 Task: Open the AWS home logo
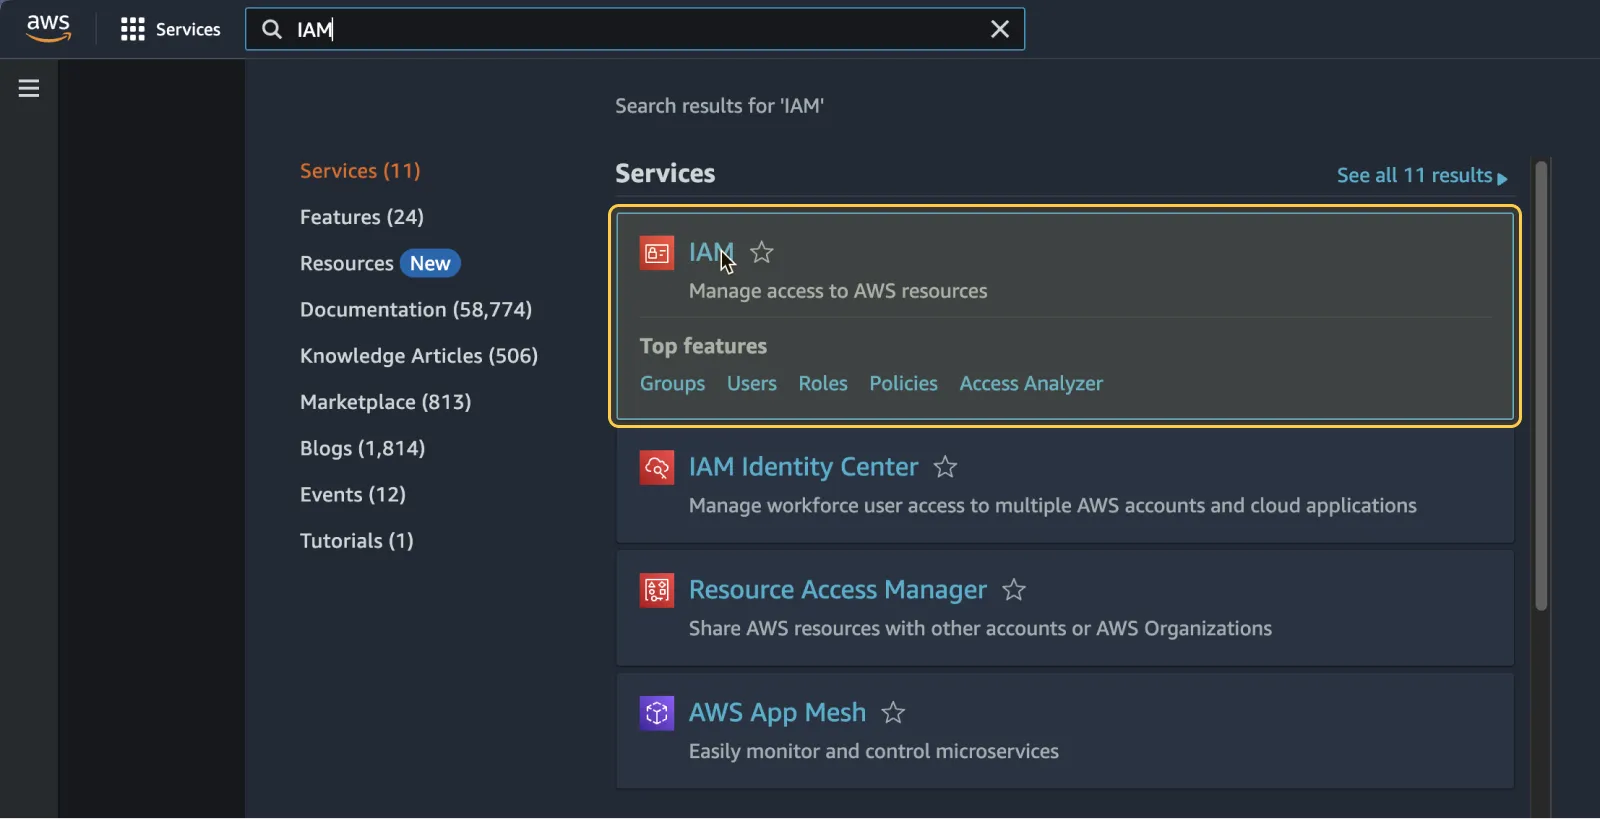click(48, 29)
